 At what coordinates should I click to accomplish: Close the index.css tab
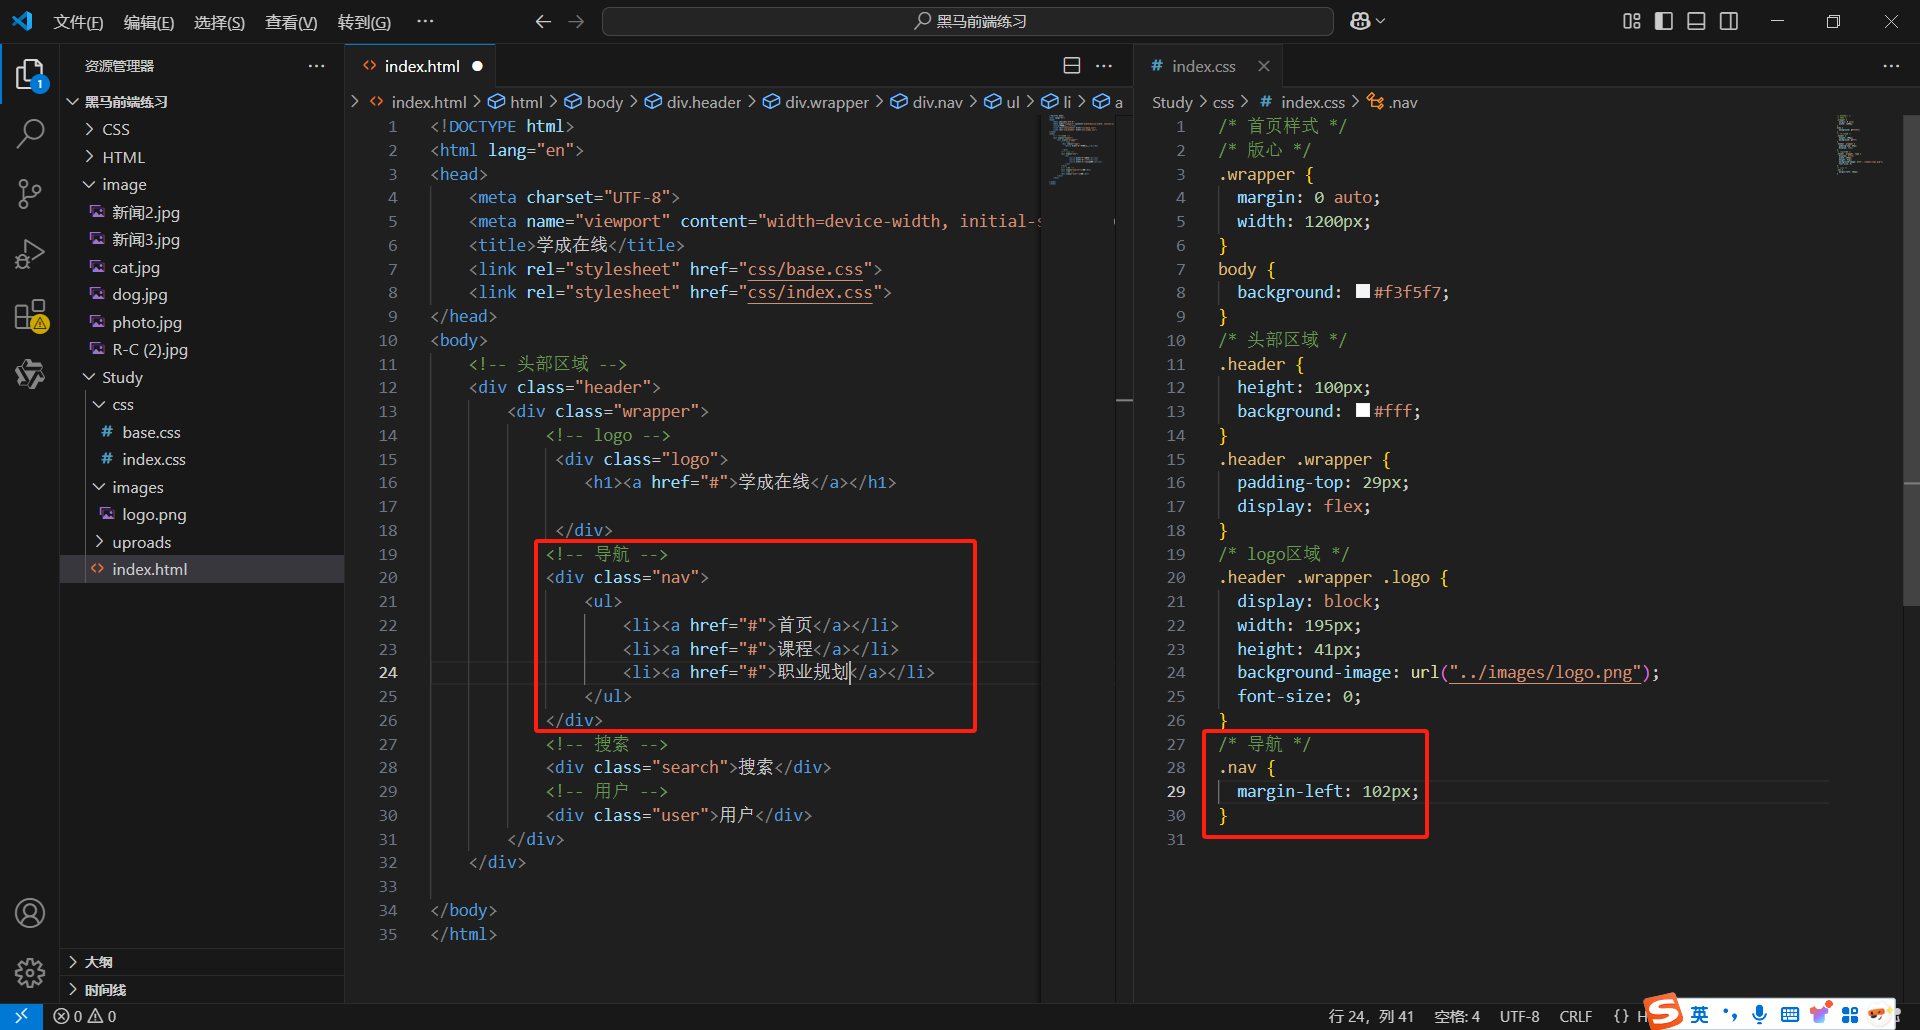1264,66
